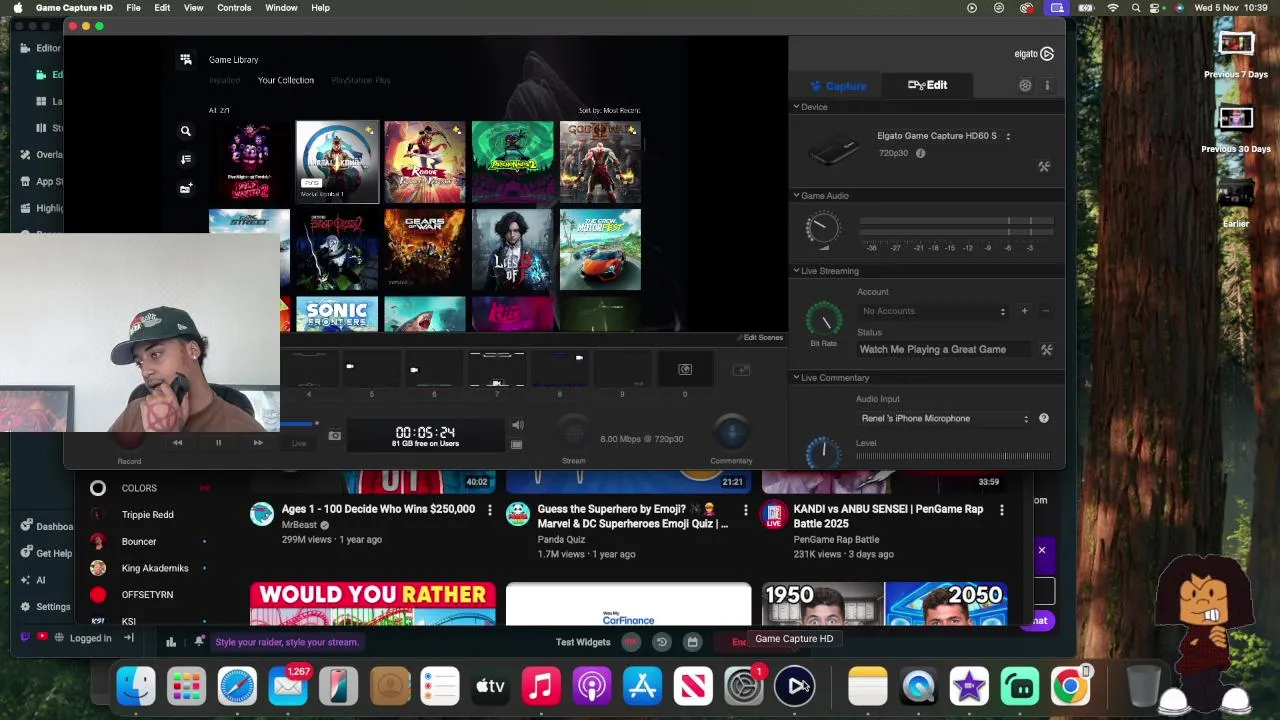Open the sort list icon in the Game Library sidebar
This screenshot has width=1280, height=720.
185,159
